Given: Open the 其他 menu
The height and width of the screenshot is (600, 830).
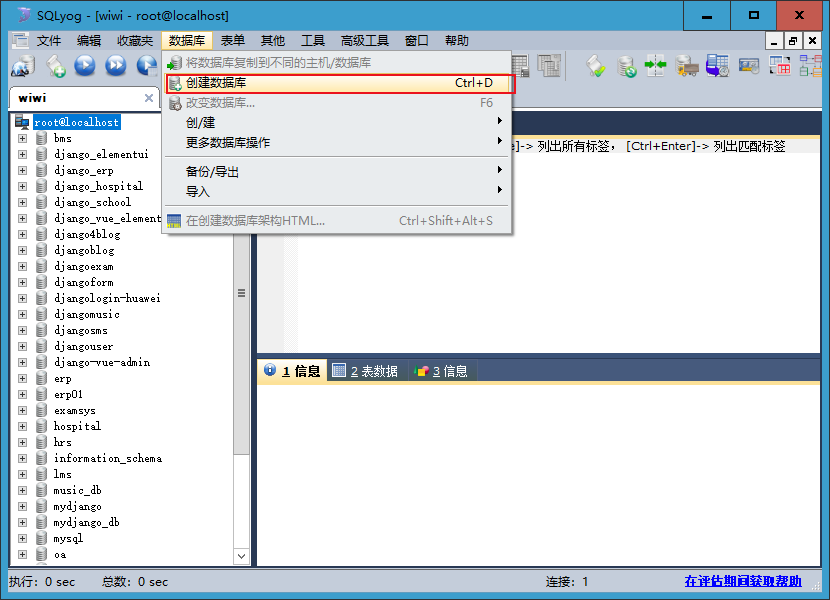Looking at the screenshot, I should tap(273, 41).
